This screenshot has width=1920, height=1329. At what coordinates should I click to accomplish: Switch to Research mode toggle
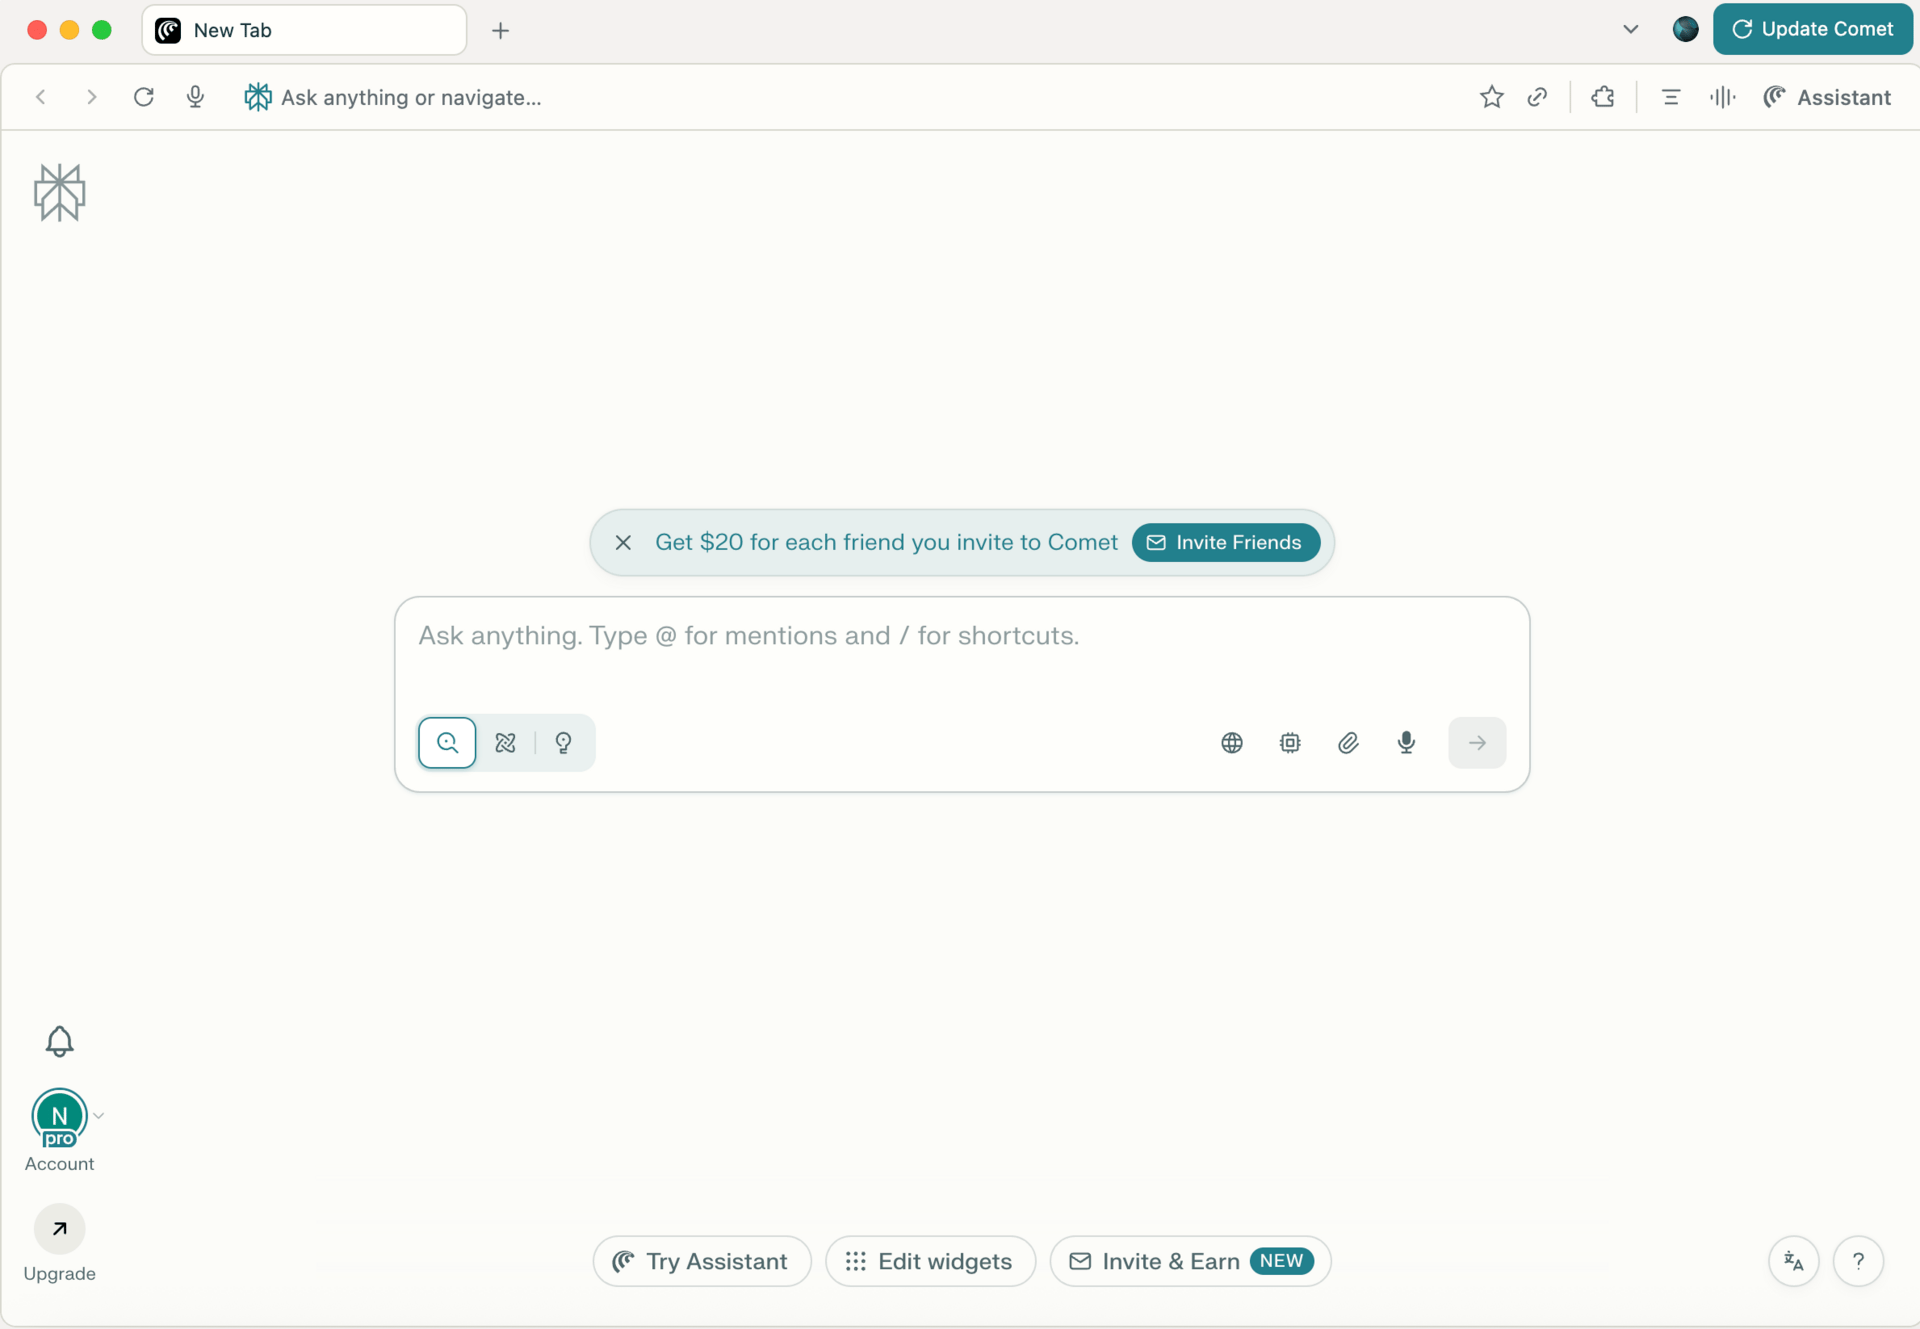(505, 743)
